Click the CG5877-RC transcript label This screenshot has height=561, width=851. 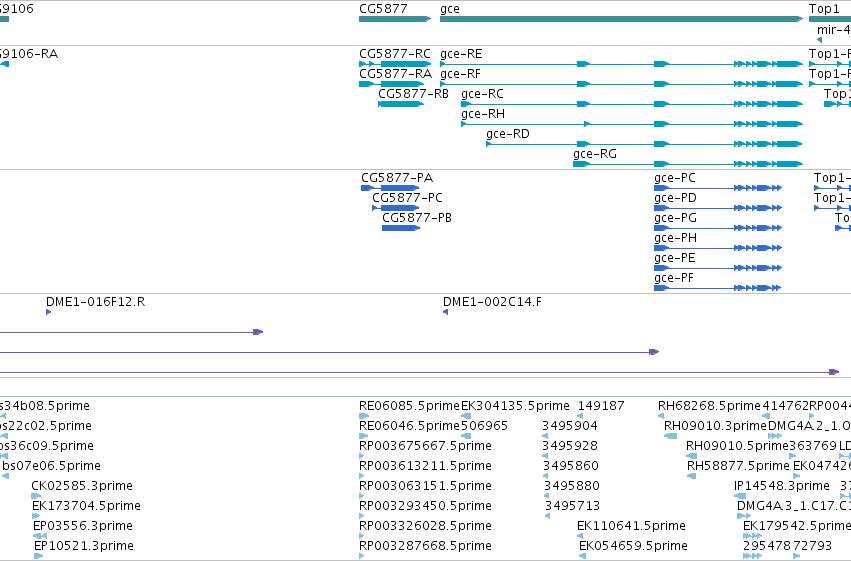click(x=395, y=54)
